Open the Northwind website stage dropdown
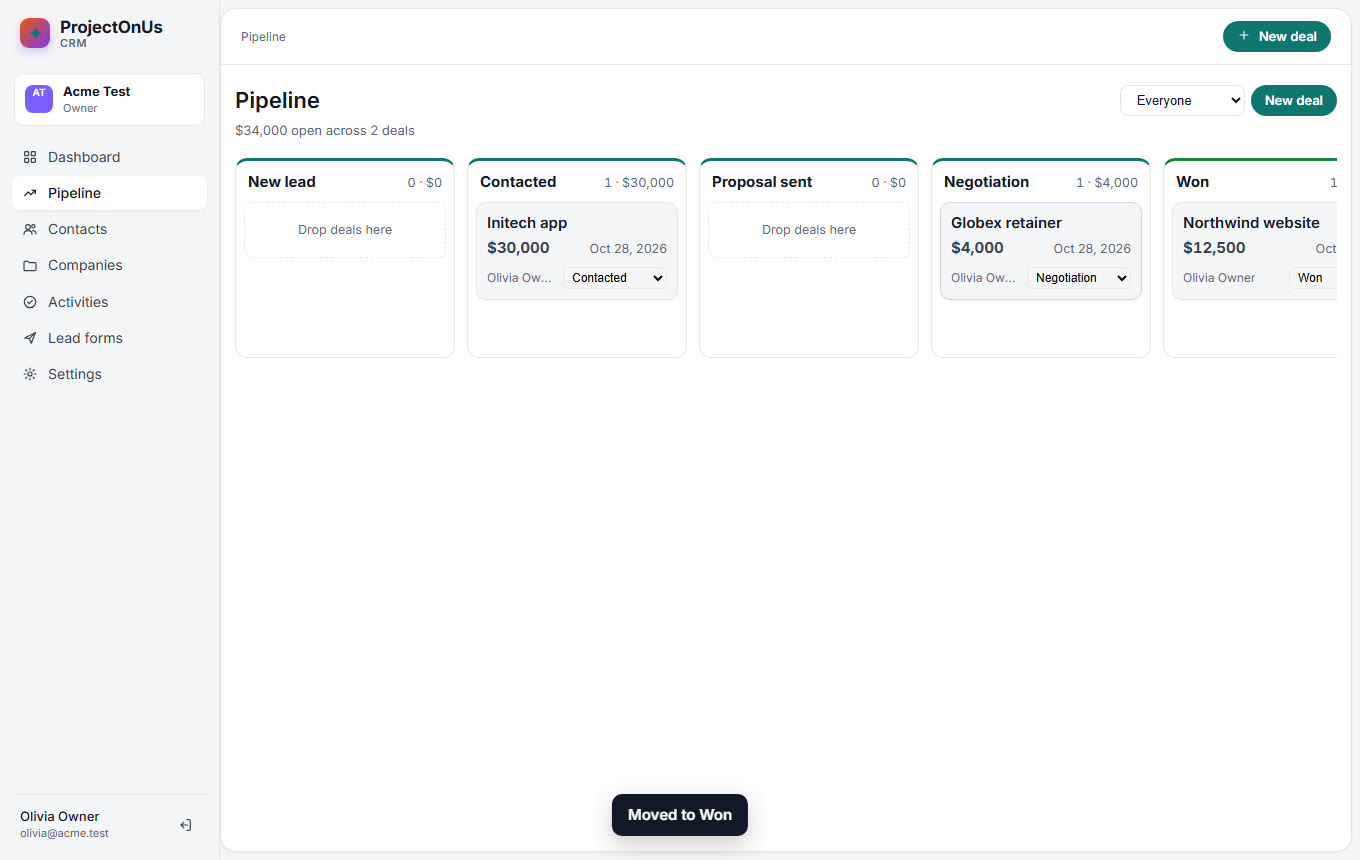This screenshot has width=1360, height=860. [1313, 278]
